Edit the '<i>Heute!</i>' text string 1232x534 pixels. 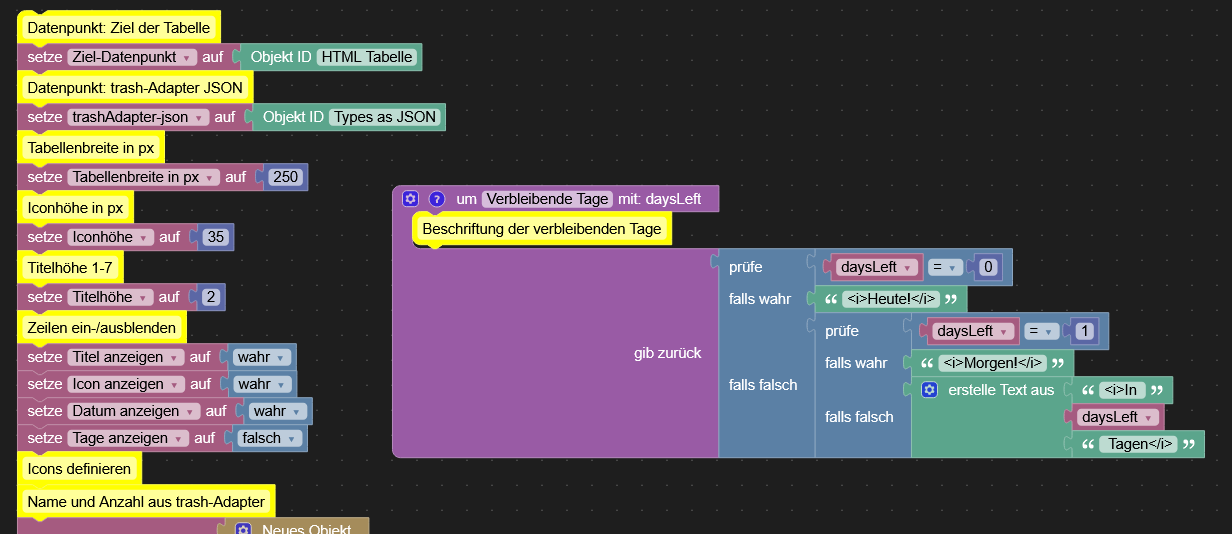pos(890,299)
